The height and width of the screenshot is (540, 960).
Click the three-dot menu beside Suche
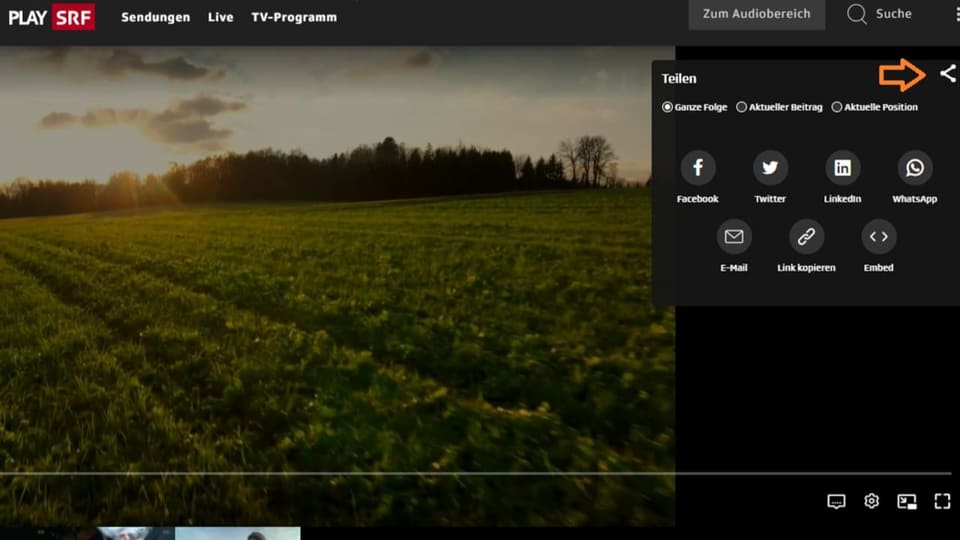[958, 14]
